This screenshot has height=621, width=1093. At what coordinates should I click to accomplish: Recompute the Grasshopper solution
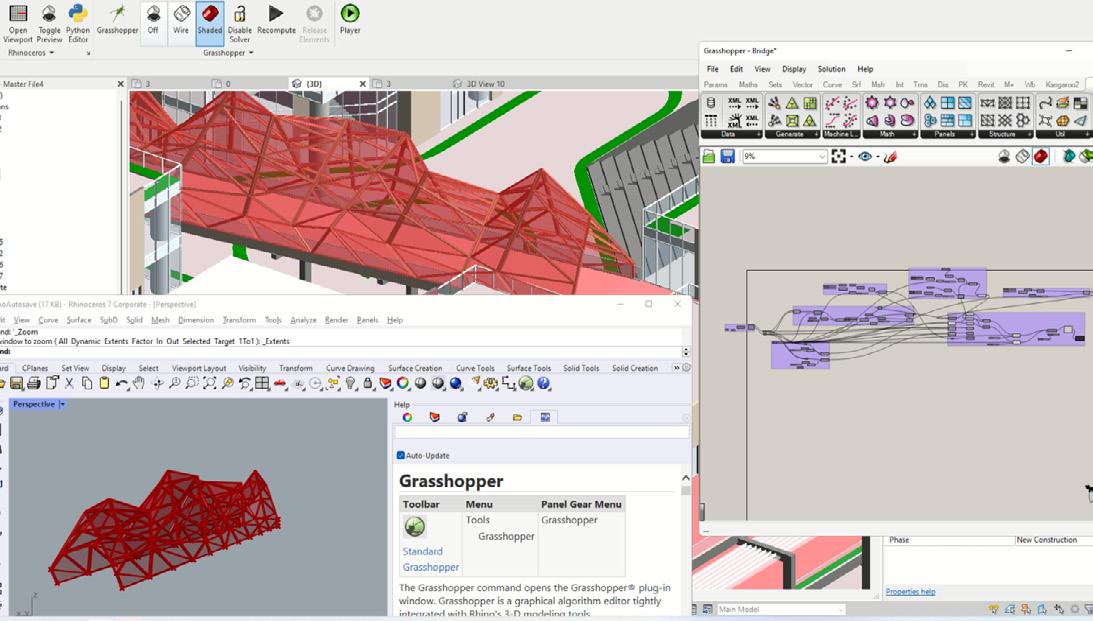[x=276, y=20]
